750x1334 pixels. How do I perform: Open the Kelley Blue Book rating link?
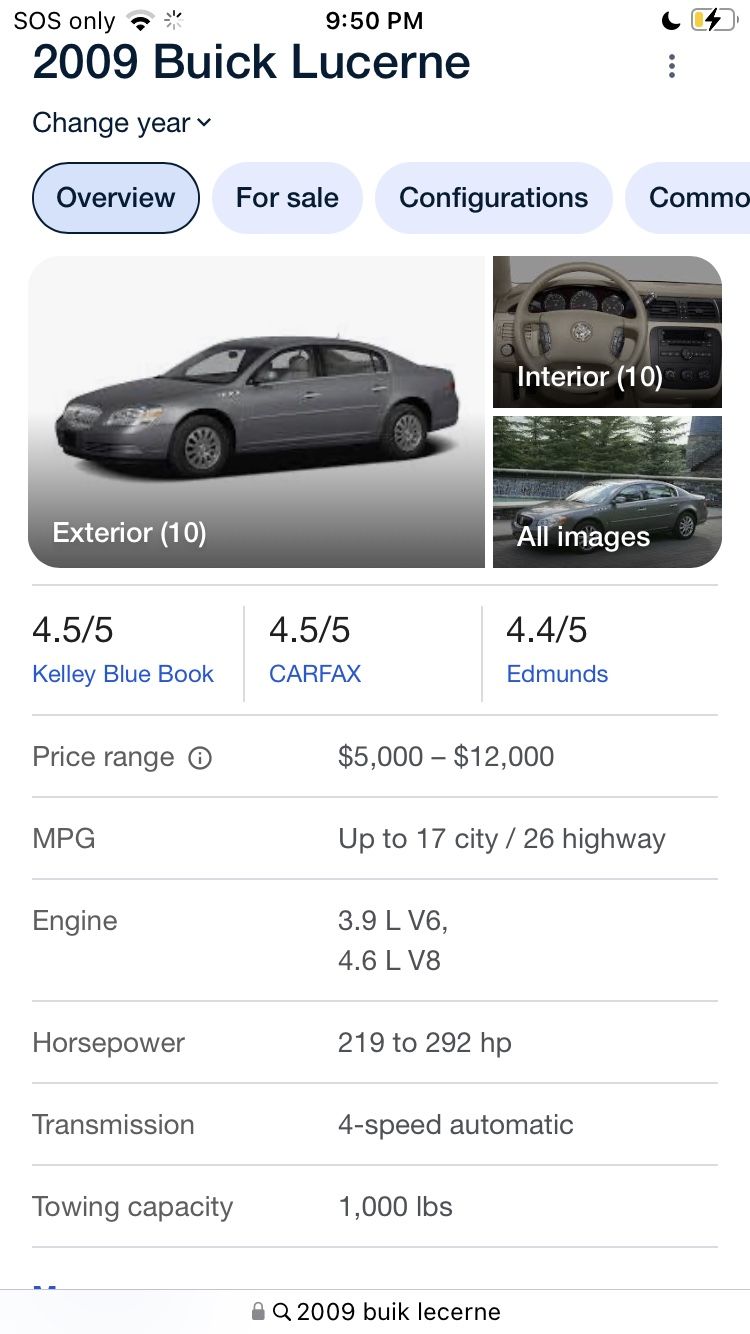point(123,674)
